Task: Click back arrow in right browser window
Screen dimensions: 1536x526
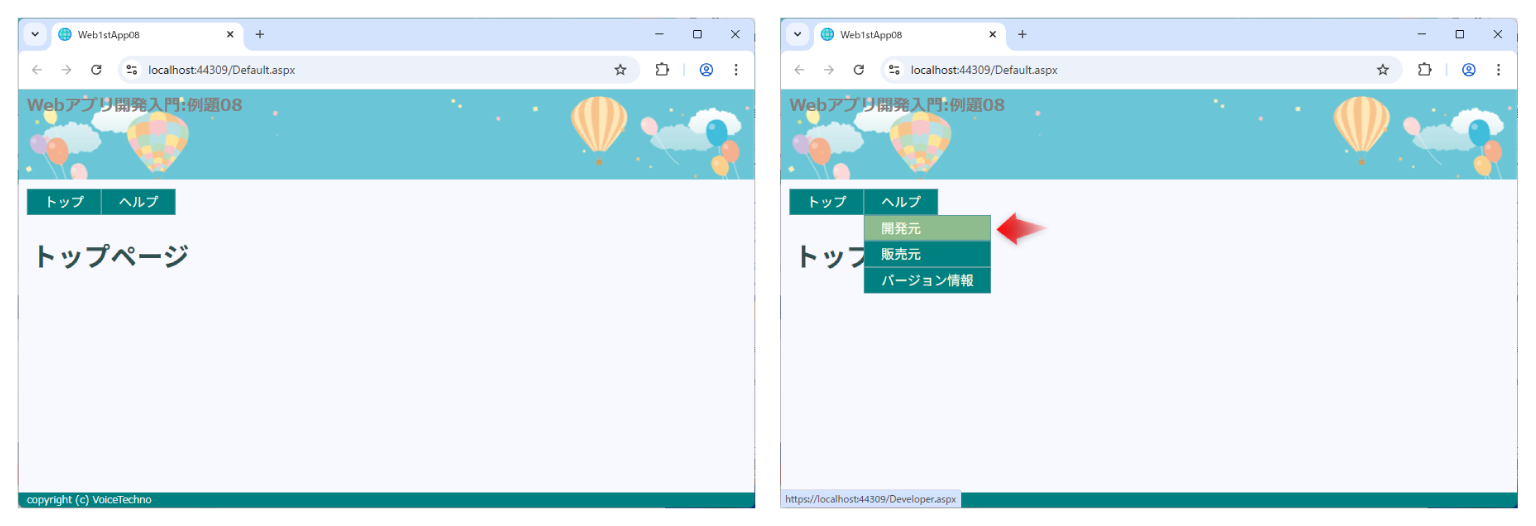Action: [x=799, y=70]
